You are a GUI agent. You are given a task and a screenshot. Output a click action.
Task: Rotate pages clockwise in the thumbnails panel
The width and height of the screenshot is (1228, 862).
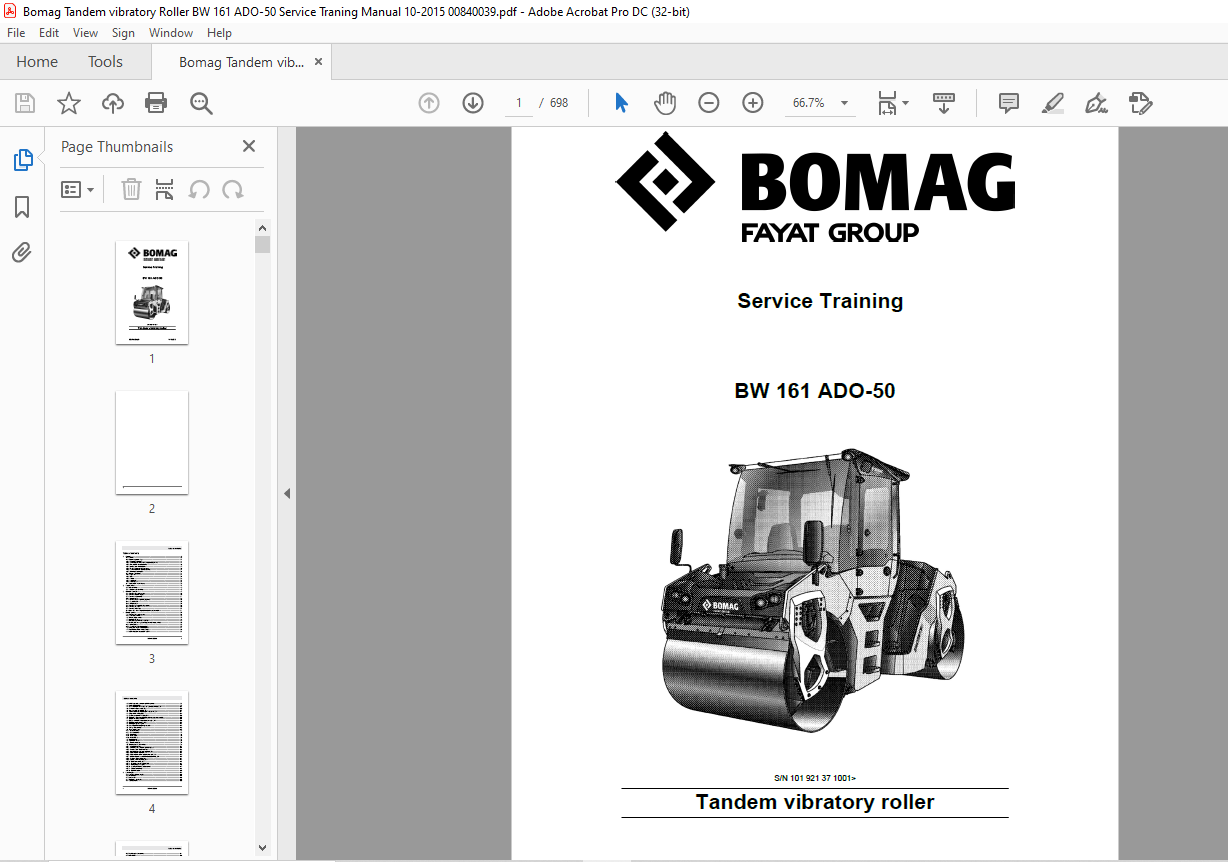(x=233, y=189)
